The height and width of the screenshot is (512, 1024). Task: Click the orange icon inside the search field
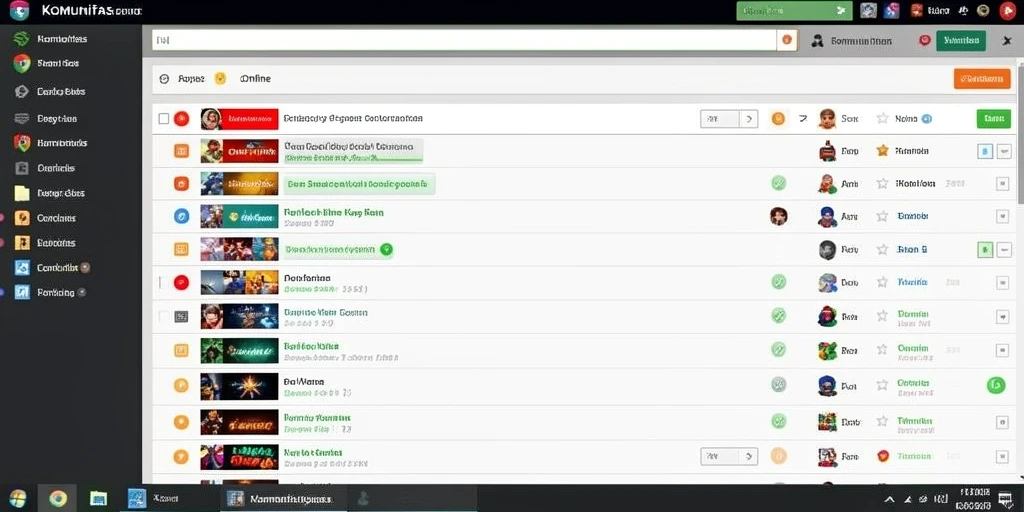tap(786, 40)
